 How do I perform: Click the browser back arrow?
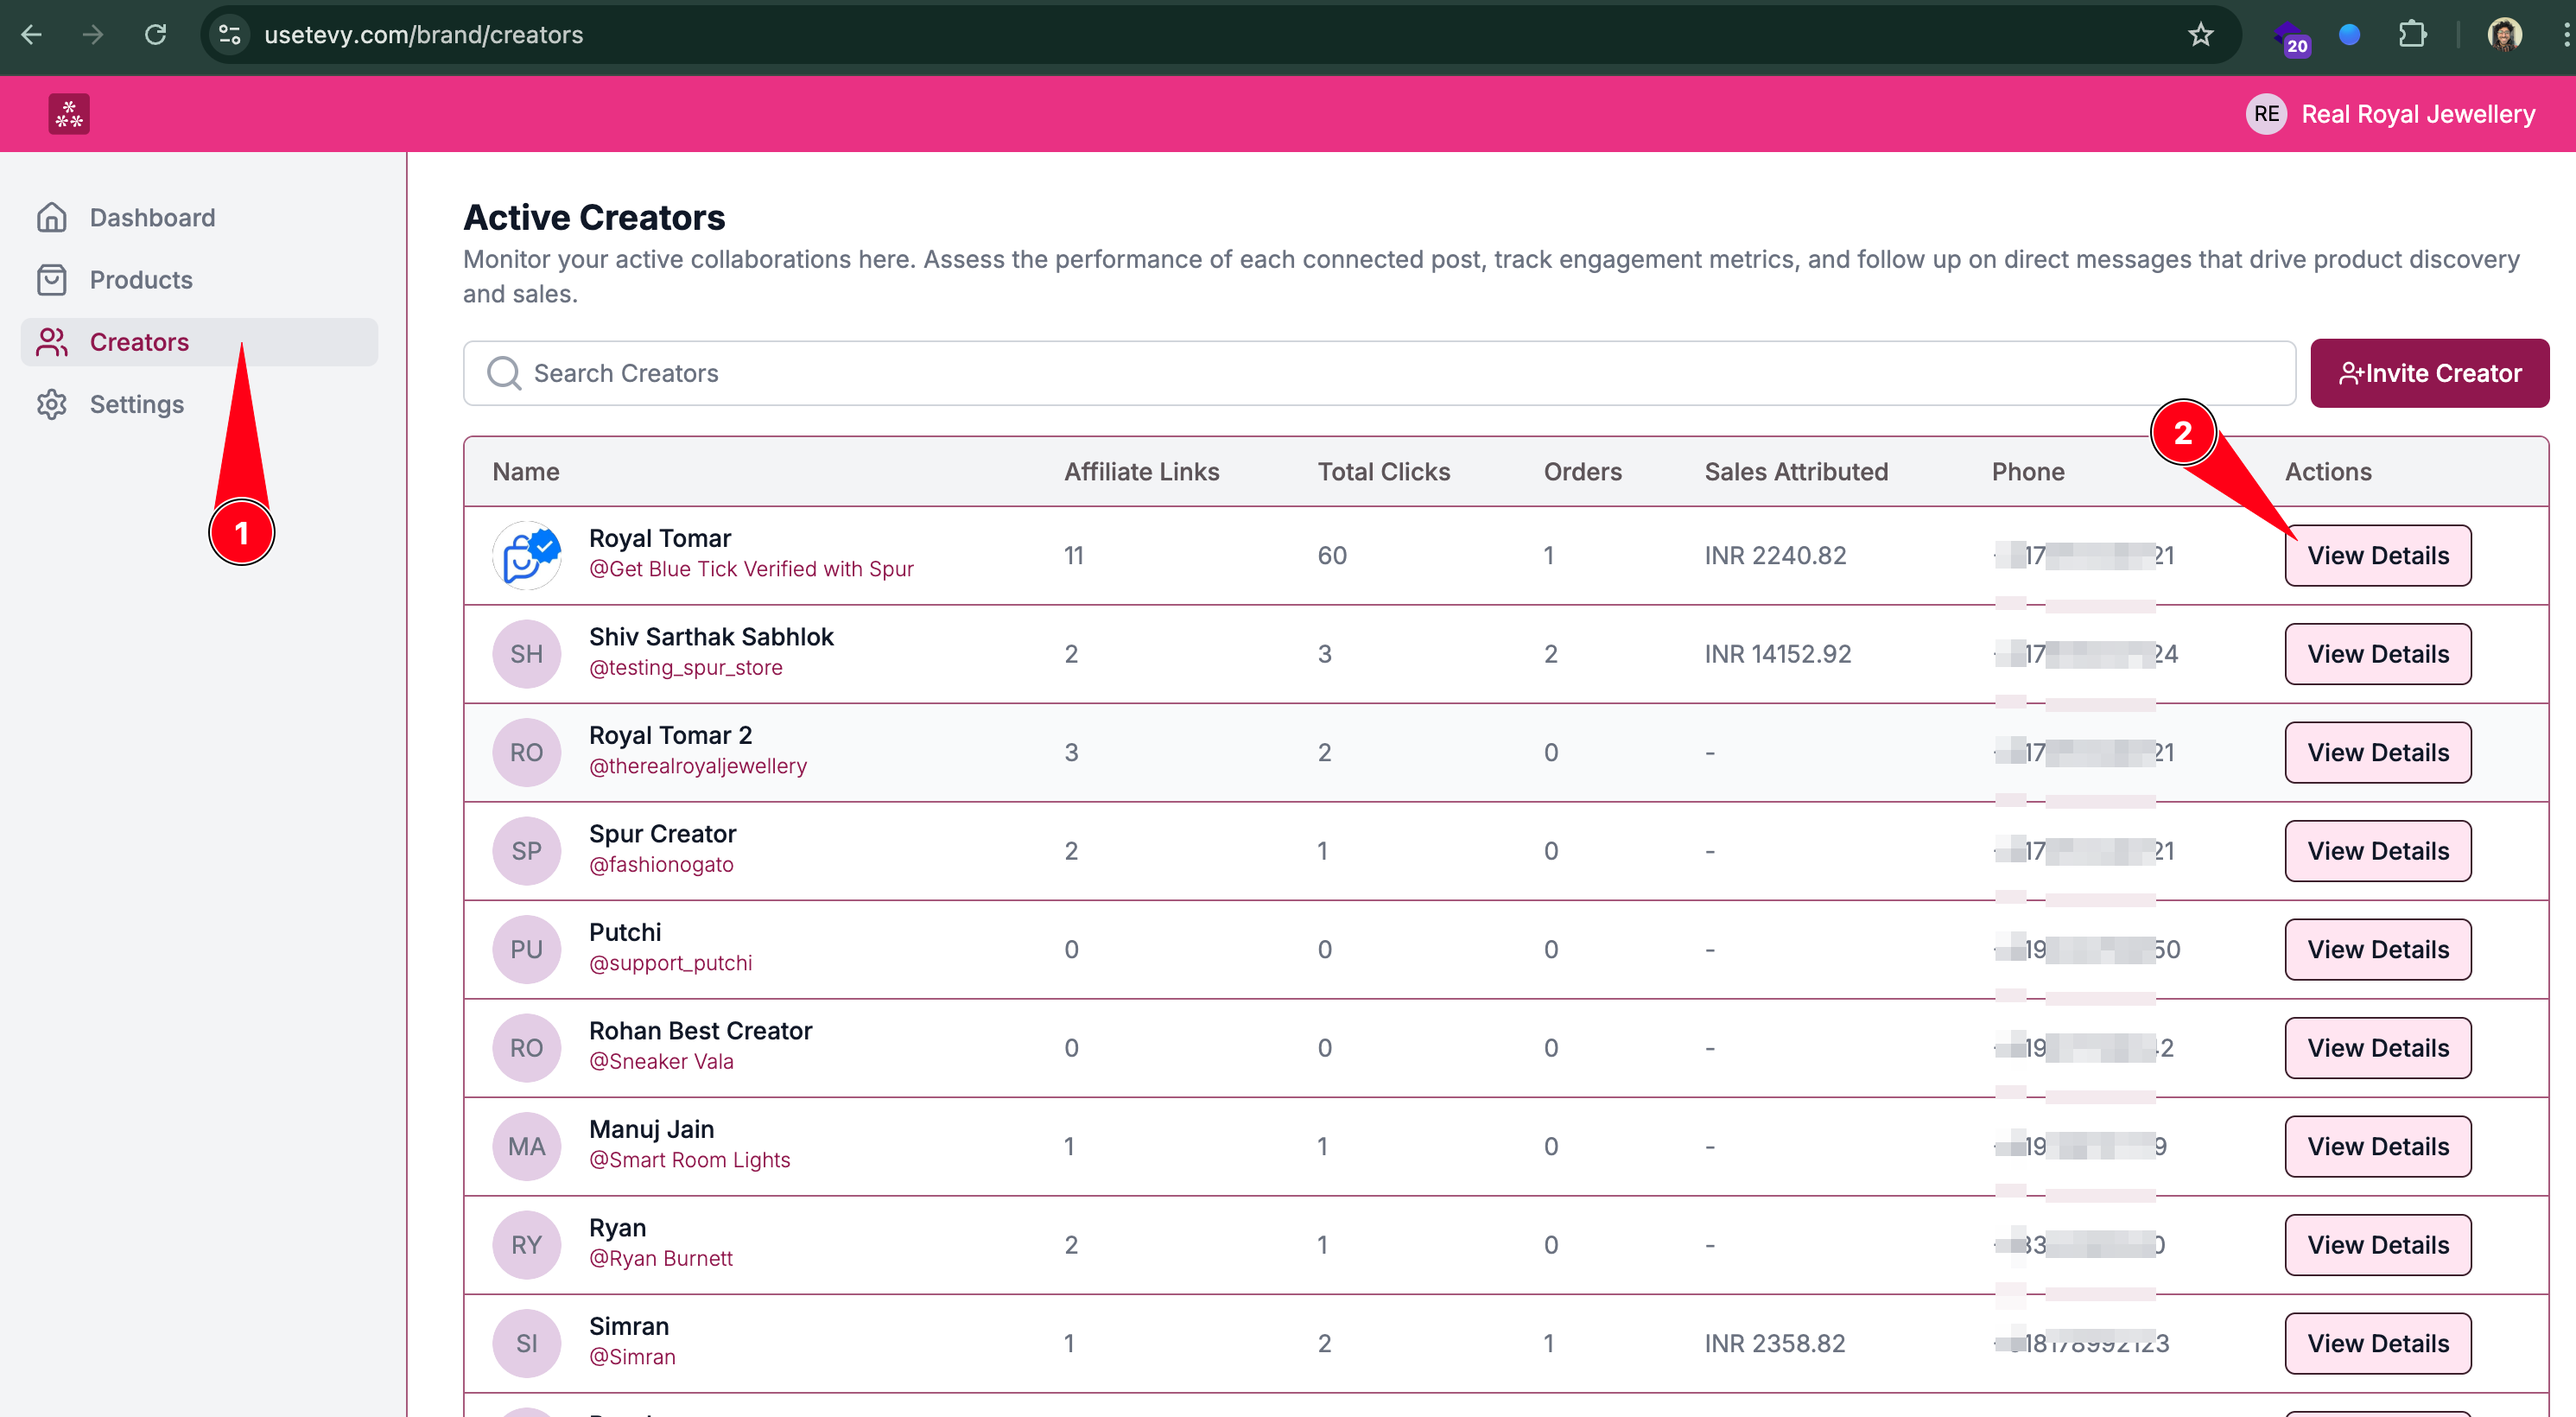point(32,35)
